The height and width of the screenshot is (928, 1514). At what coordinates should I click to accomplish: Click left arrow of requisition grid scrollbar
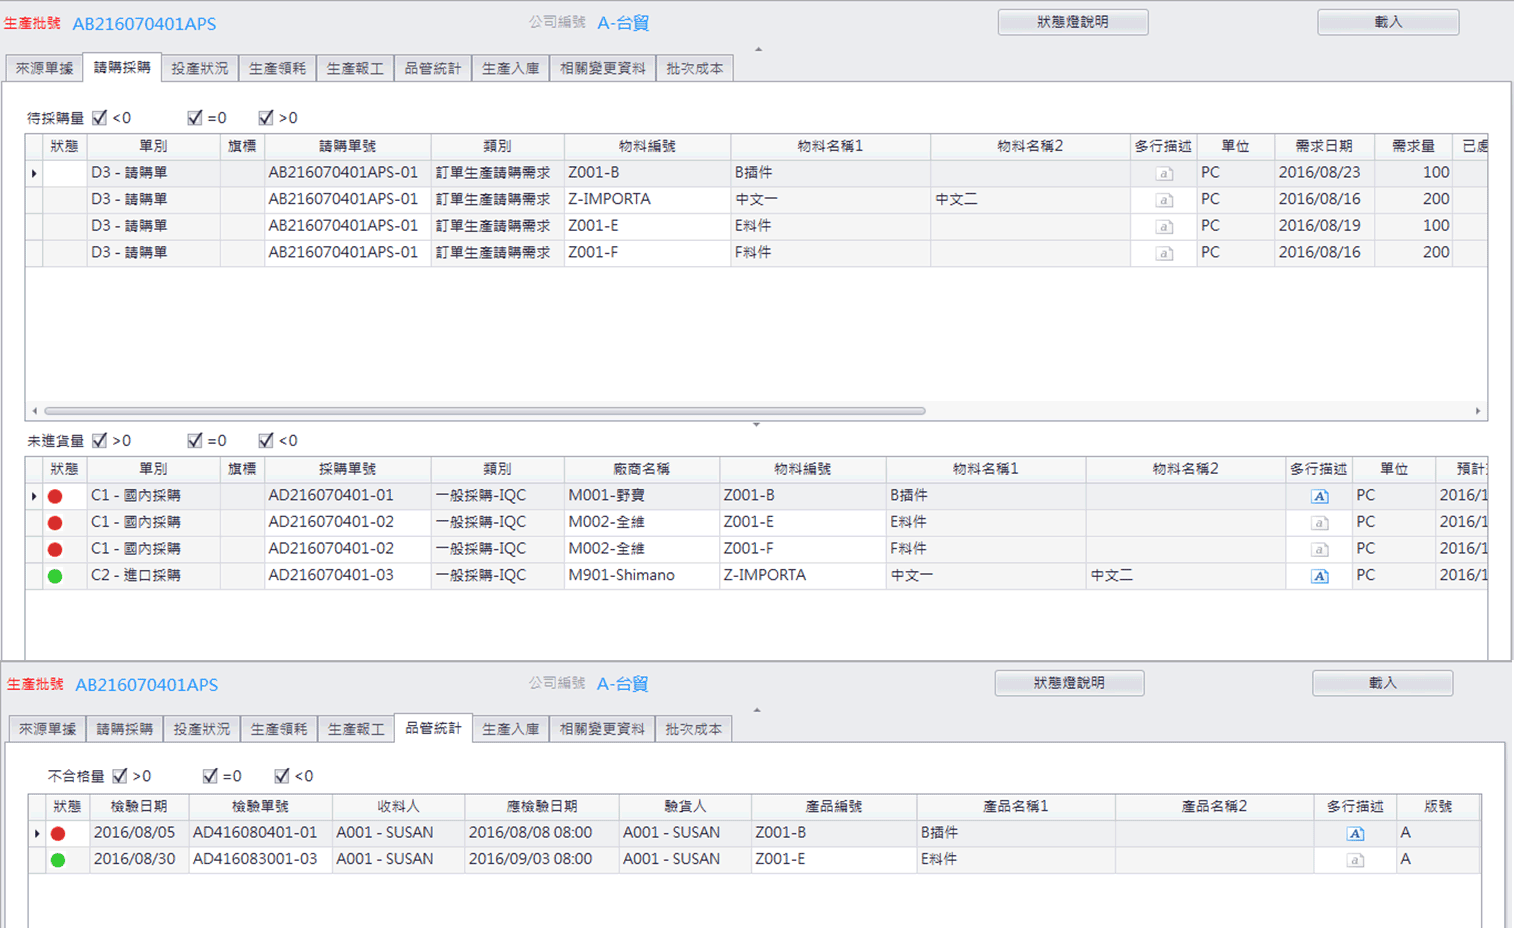[x=35, y=411]
